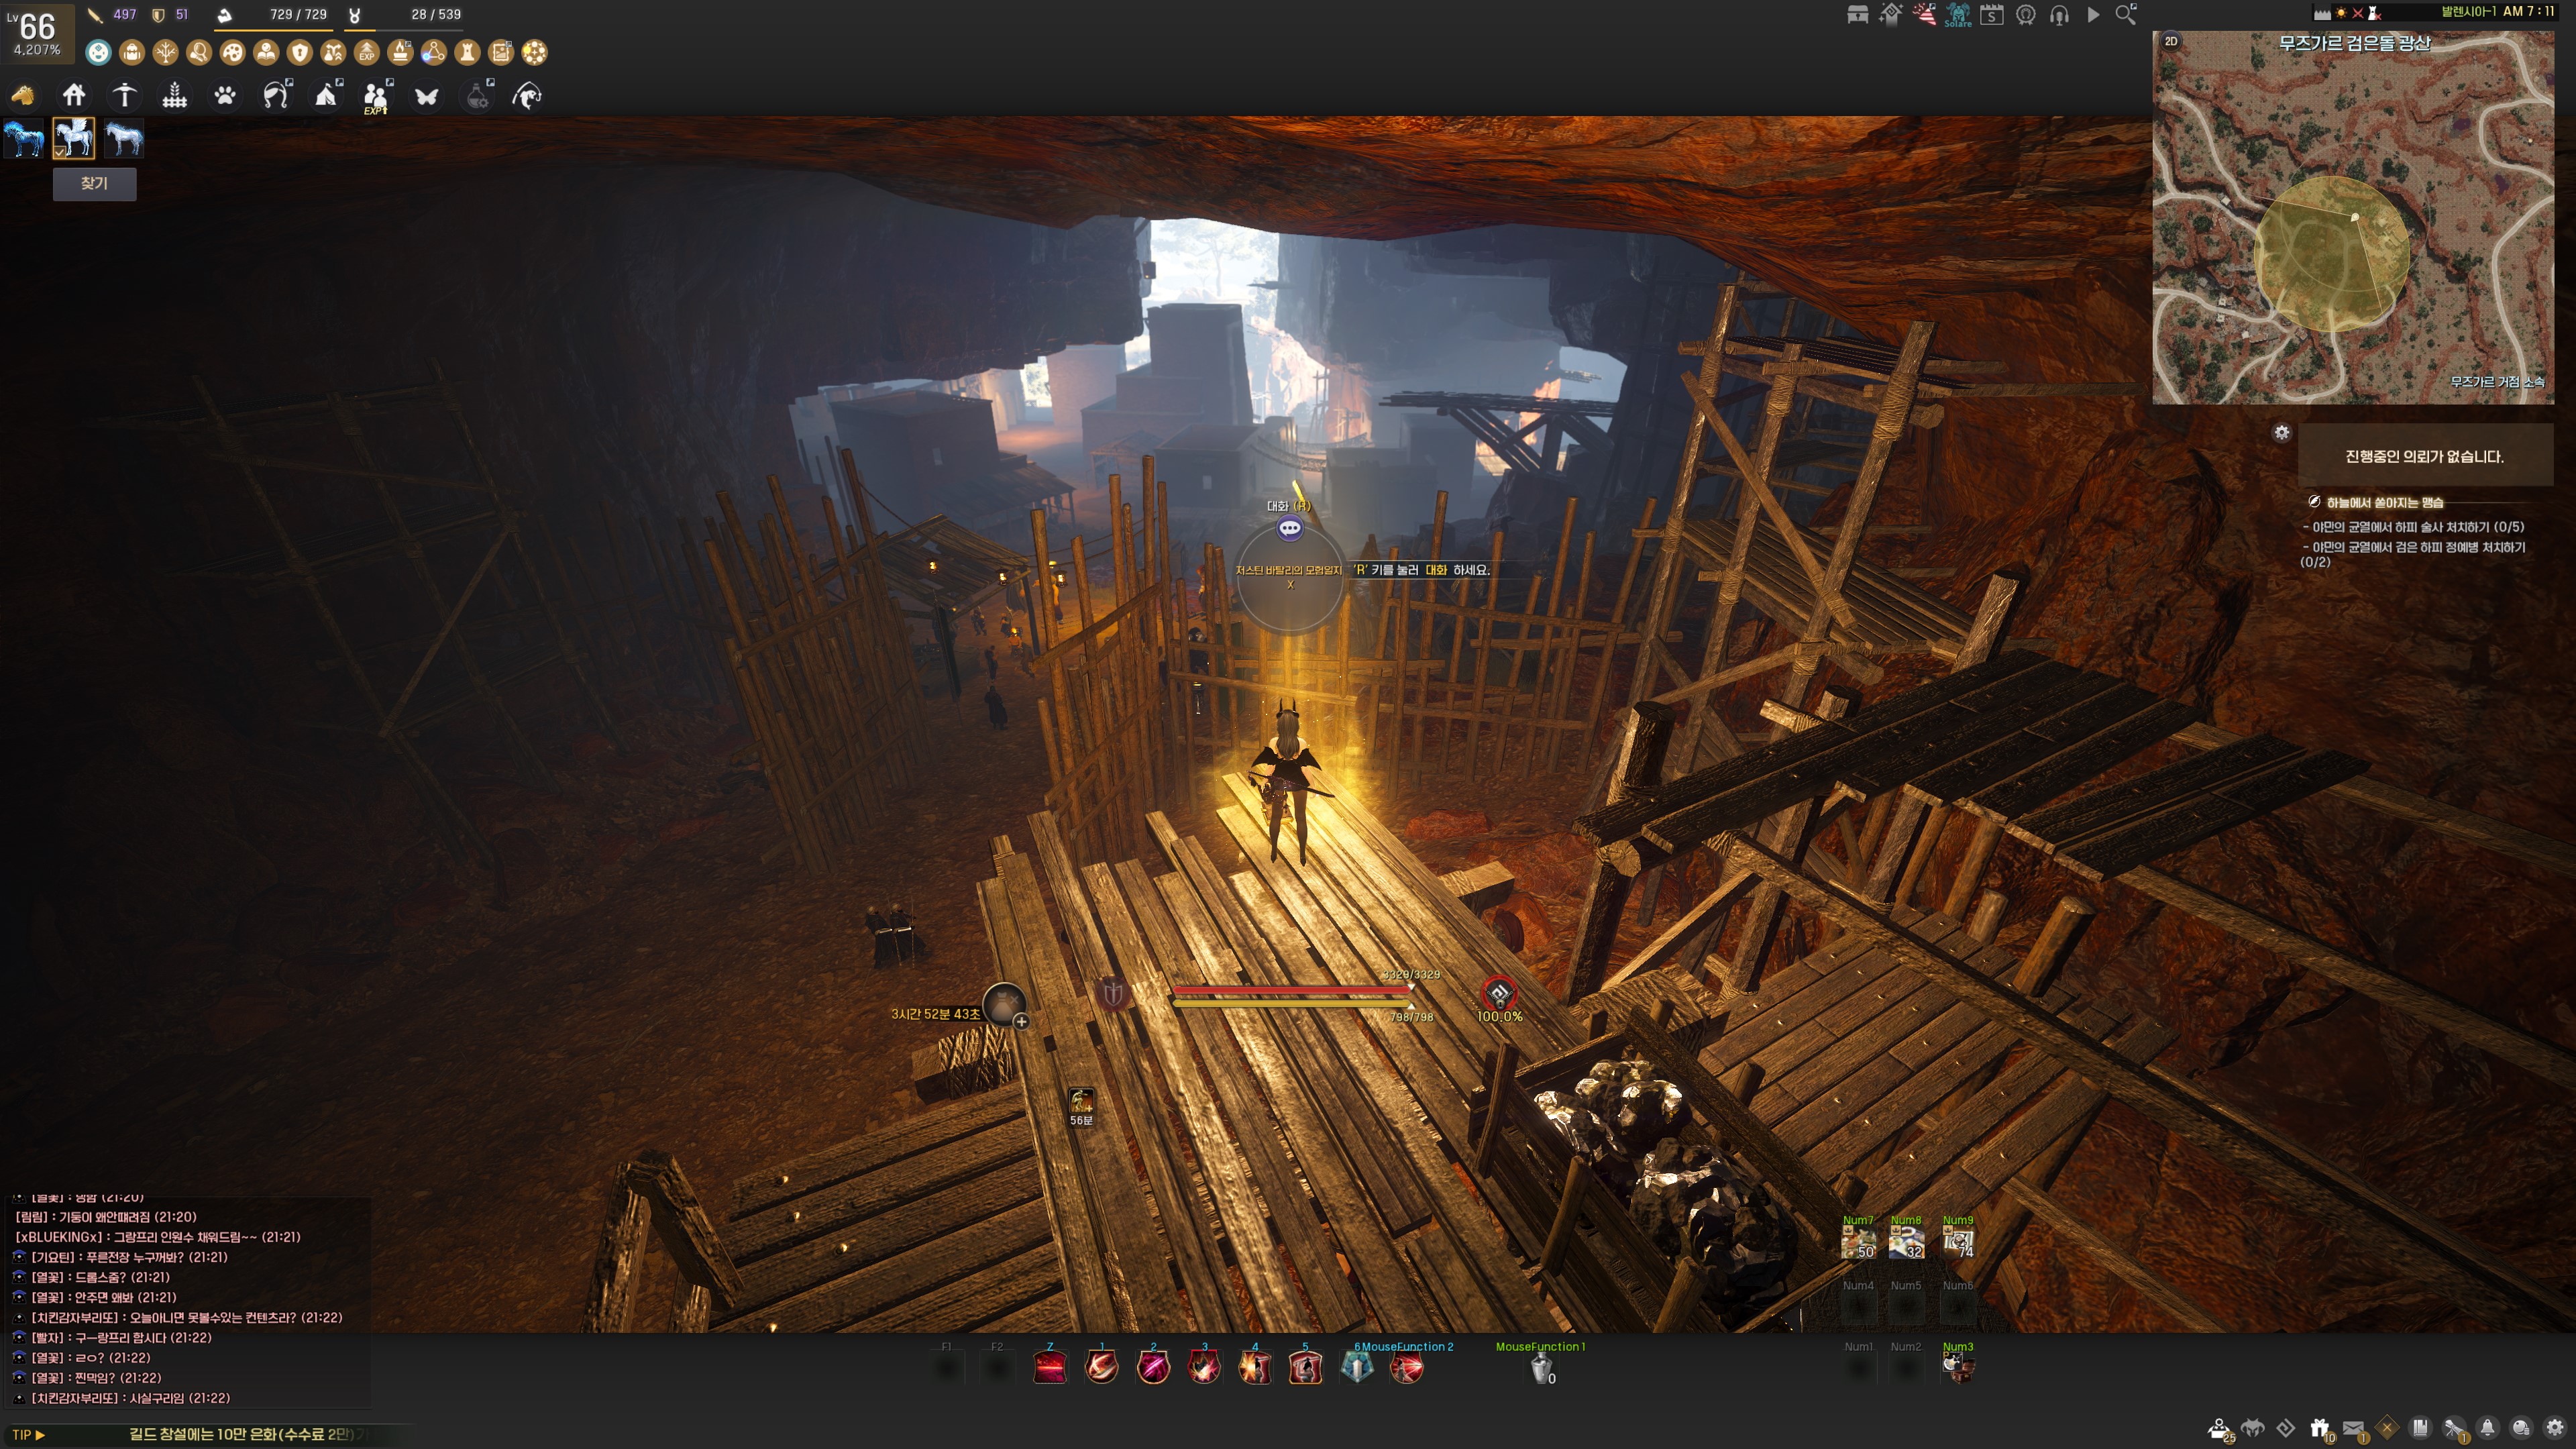This screenshot has height=1449, width=2576.
Task: Select the white unicorn horse slot
Action: click(124, 138)
